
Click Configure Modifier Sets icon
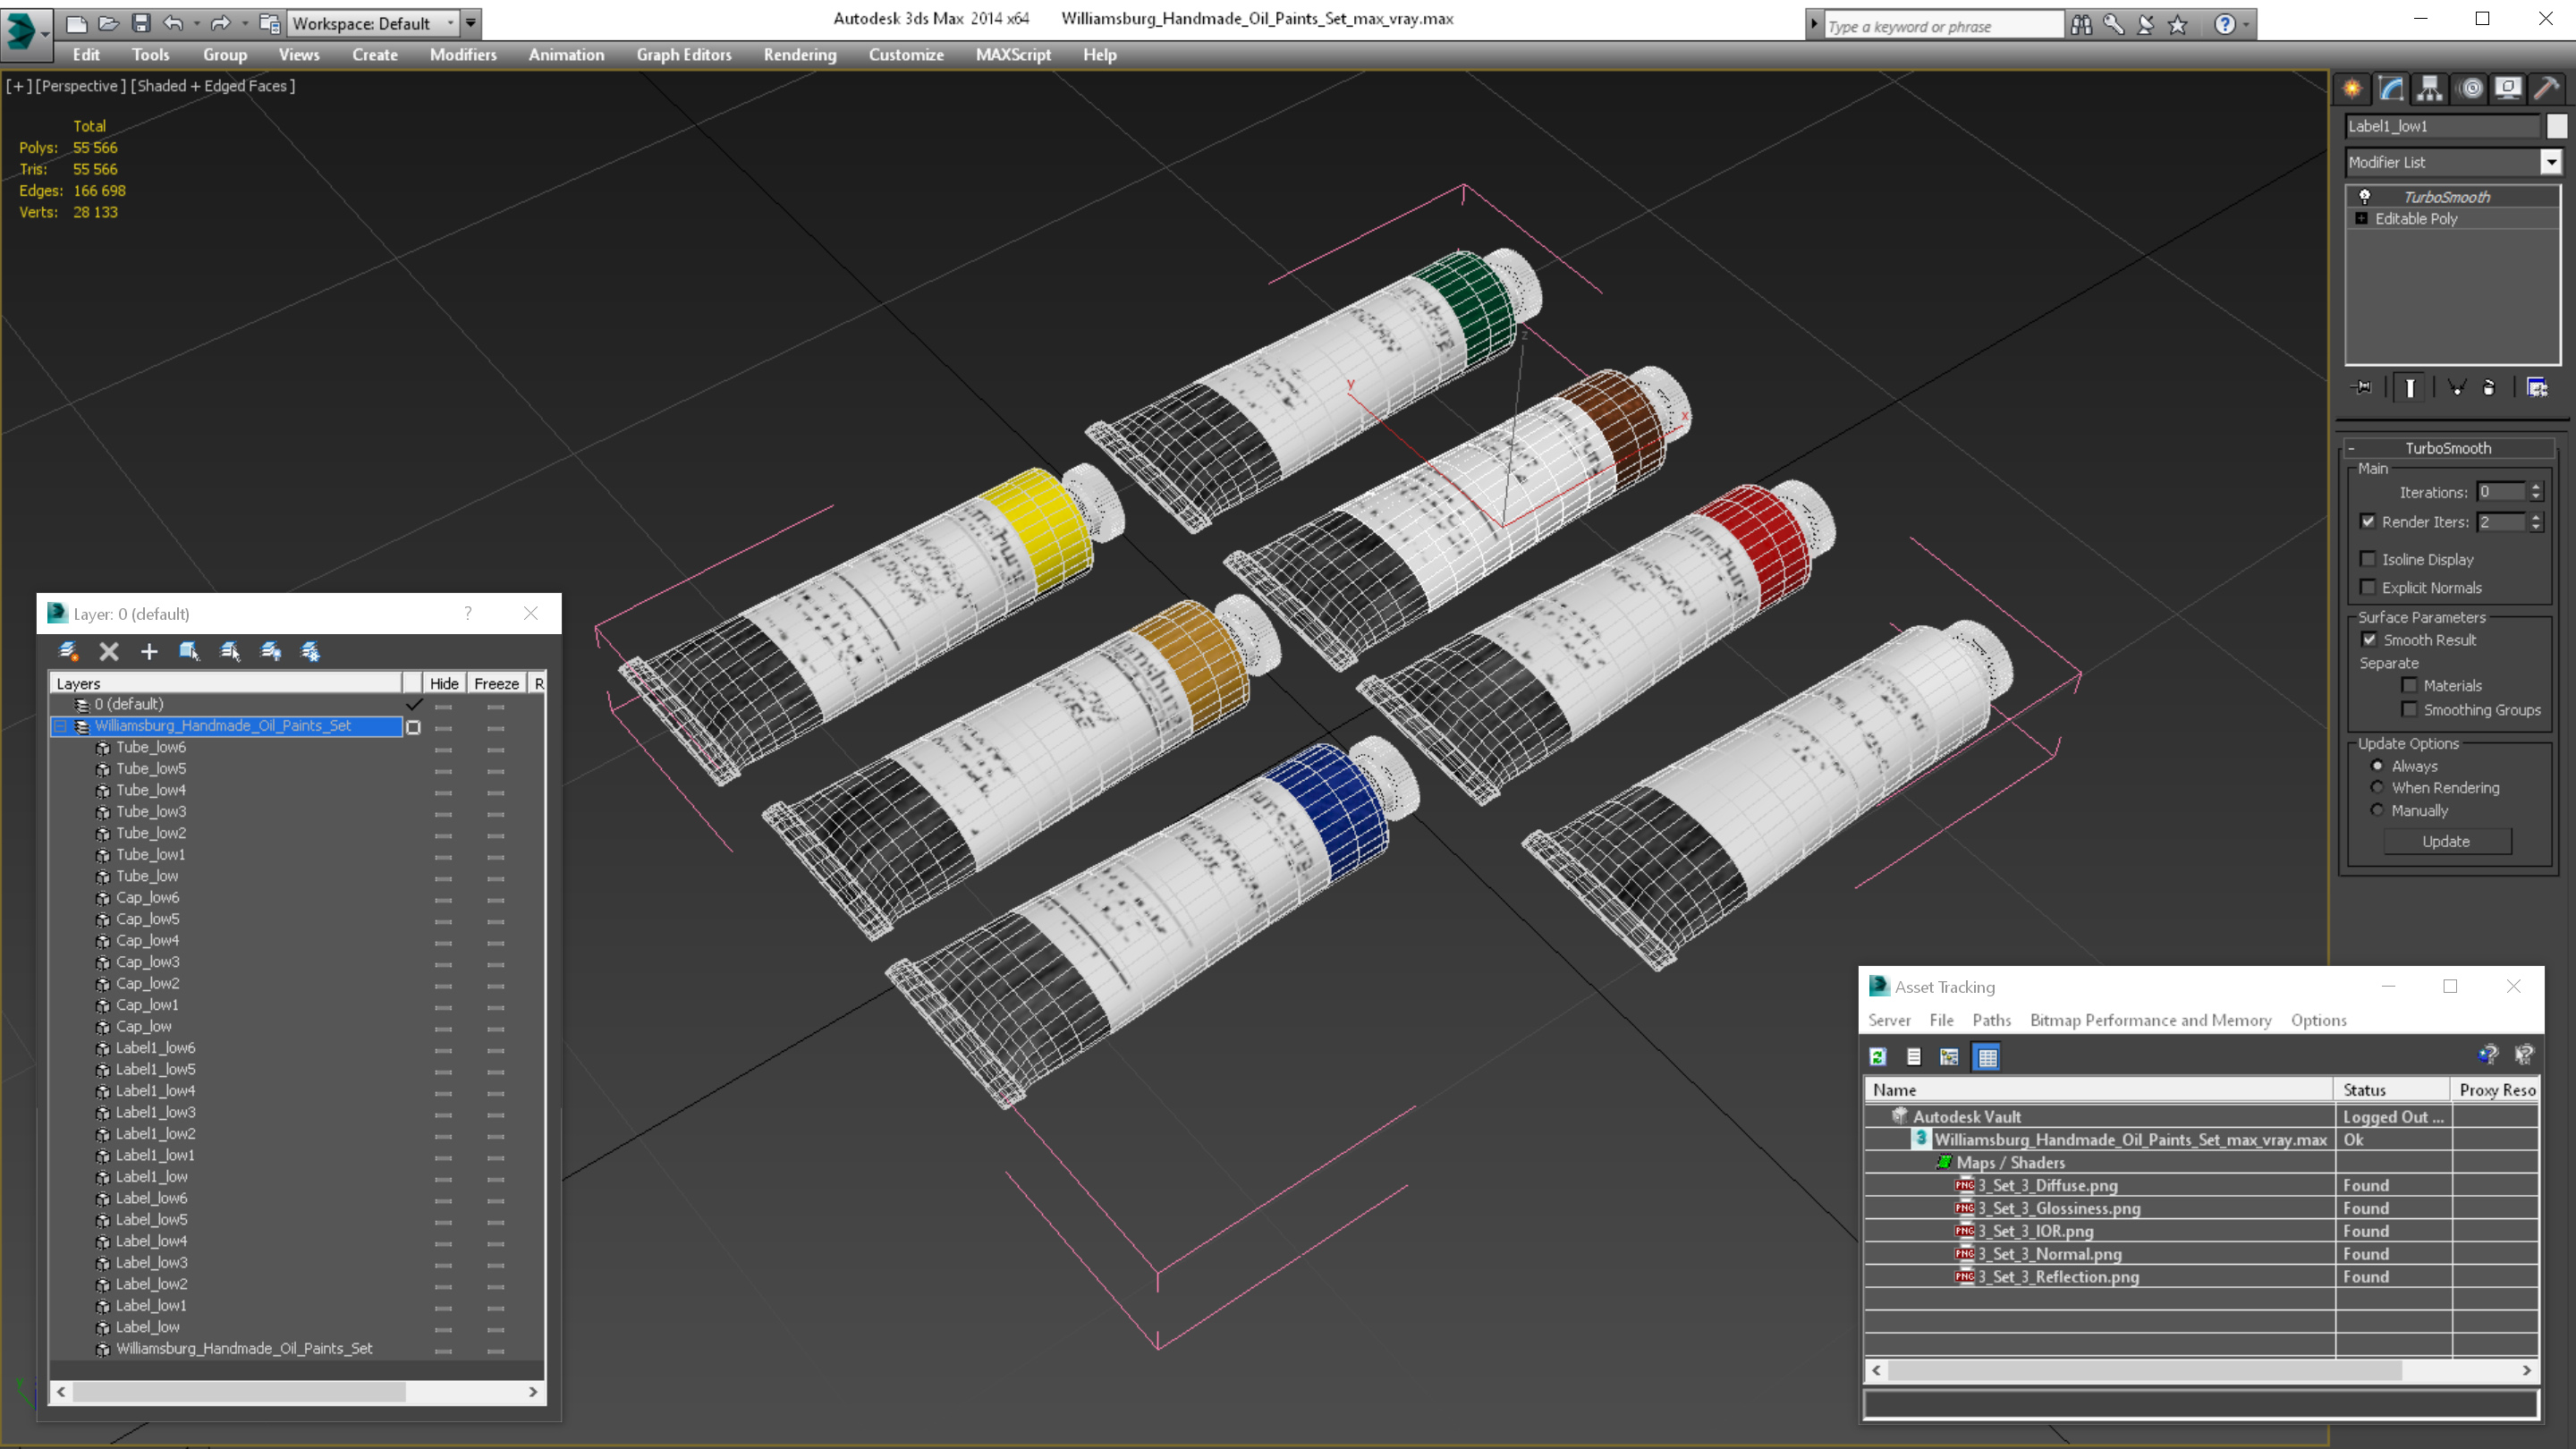tap(2537, 387)
